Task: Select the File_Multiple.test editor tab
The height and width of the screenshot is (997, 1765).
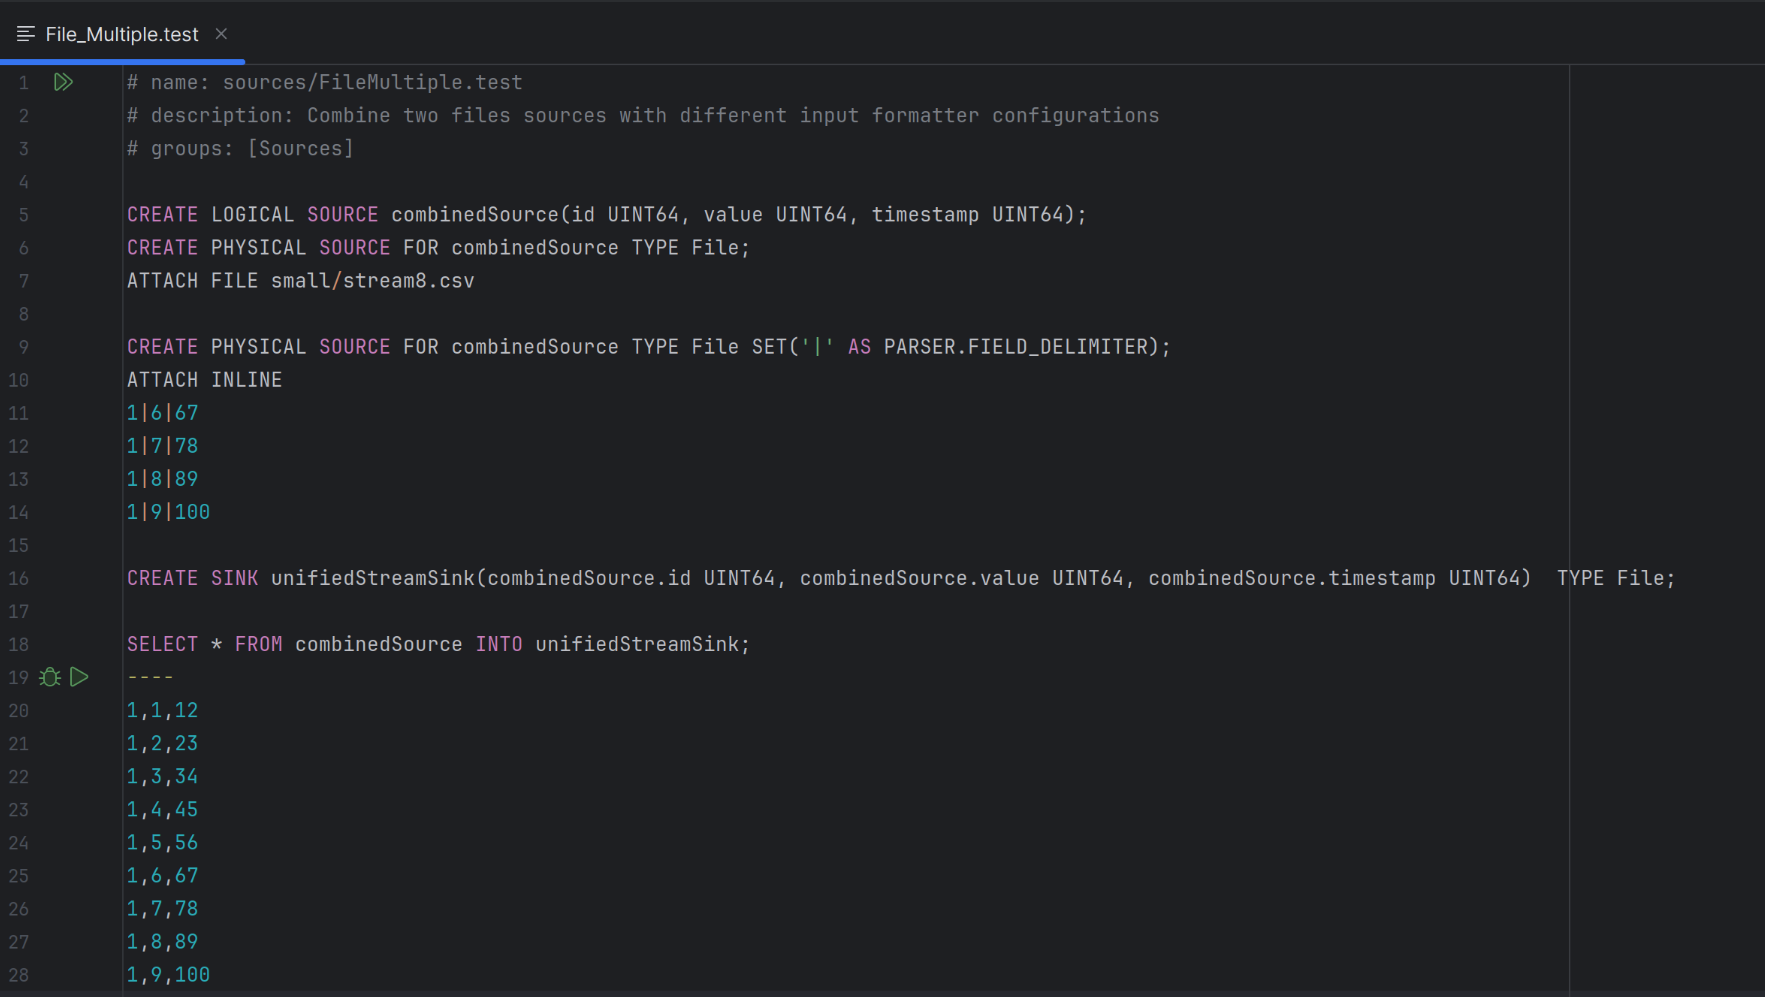Action: [x=122, y=34]
